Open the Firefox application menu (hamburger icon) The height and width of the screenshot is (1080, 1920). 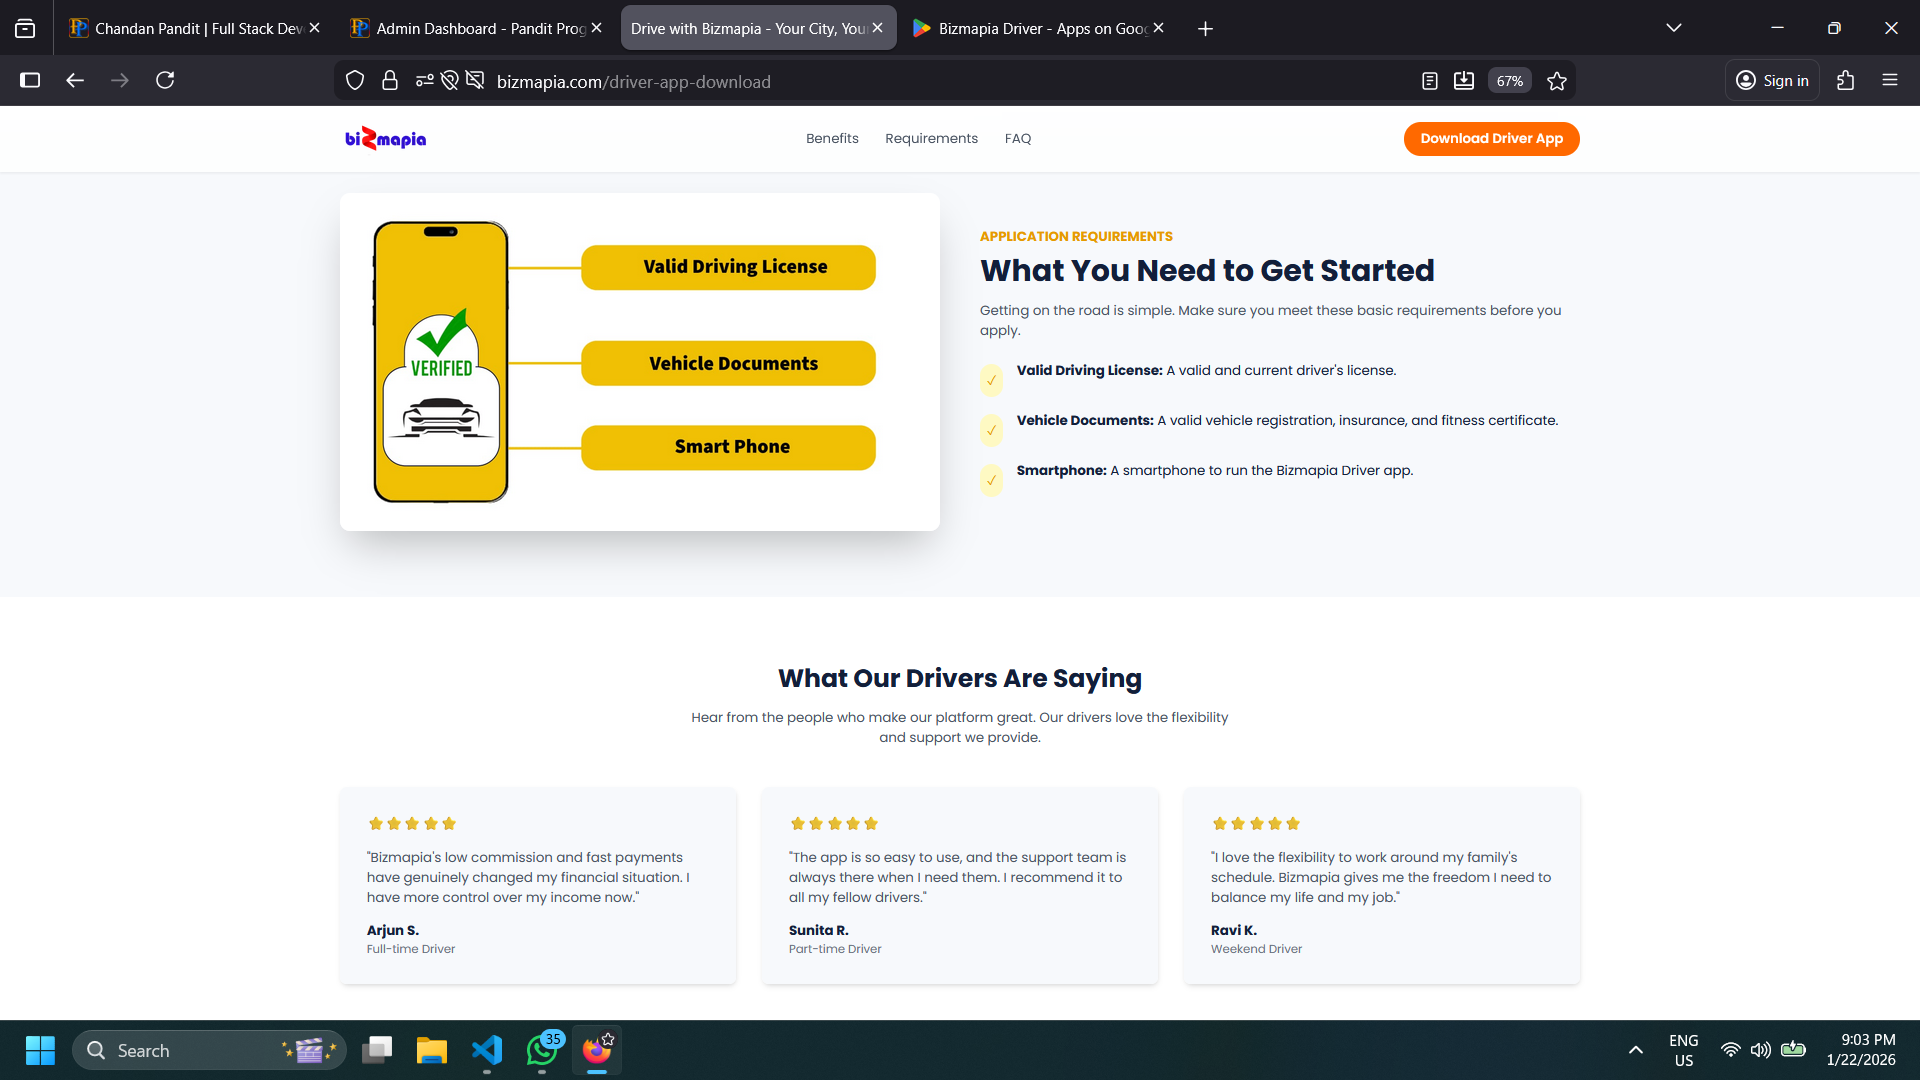[x=1890, y=80]
